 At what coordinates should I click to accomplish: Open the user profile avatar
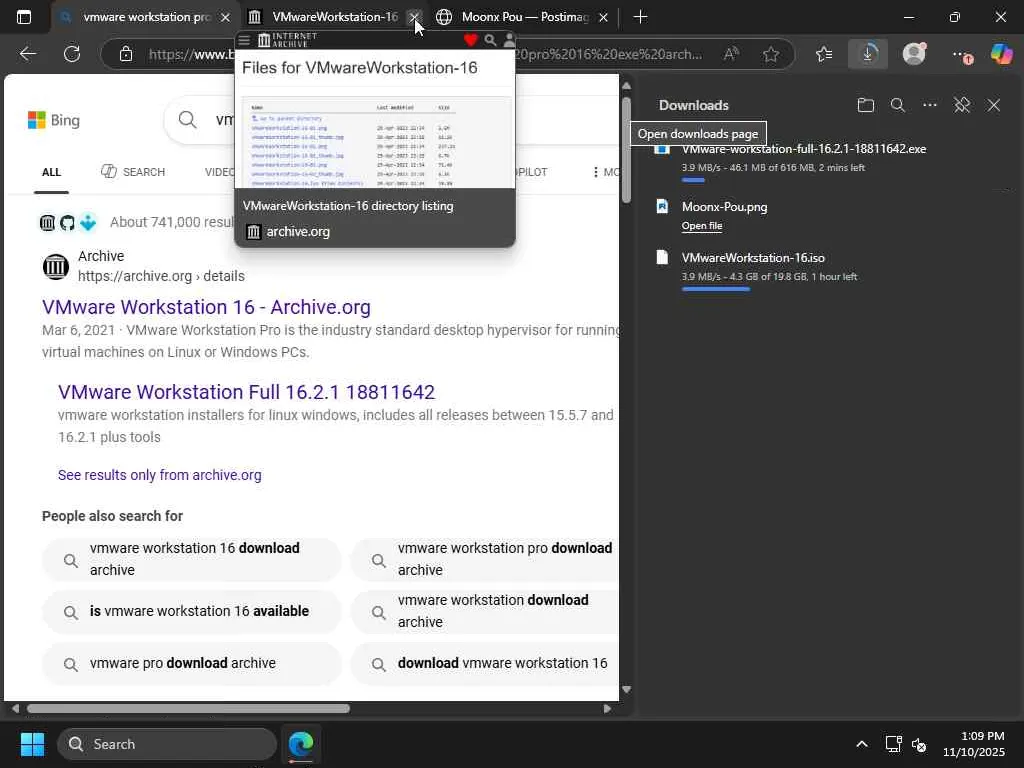(x=914, y=54)
